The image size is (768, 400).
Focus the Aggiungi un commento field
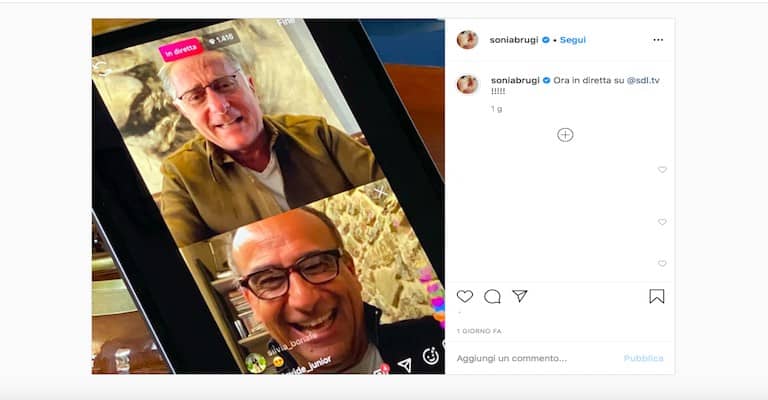coord(512,358)
